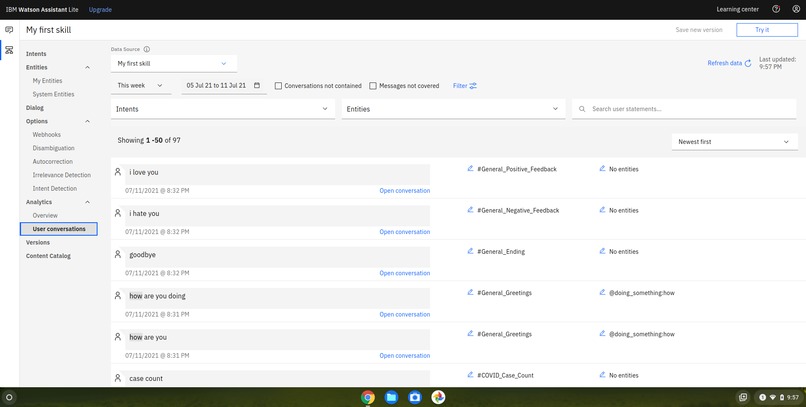Select Intents in the sidebar
Image resolution: width=806 pixels, height=407 pixels.
(36, 54)
